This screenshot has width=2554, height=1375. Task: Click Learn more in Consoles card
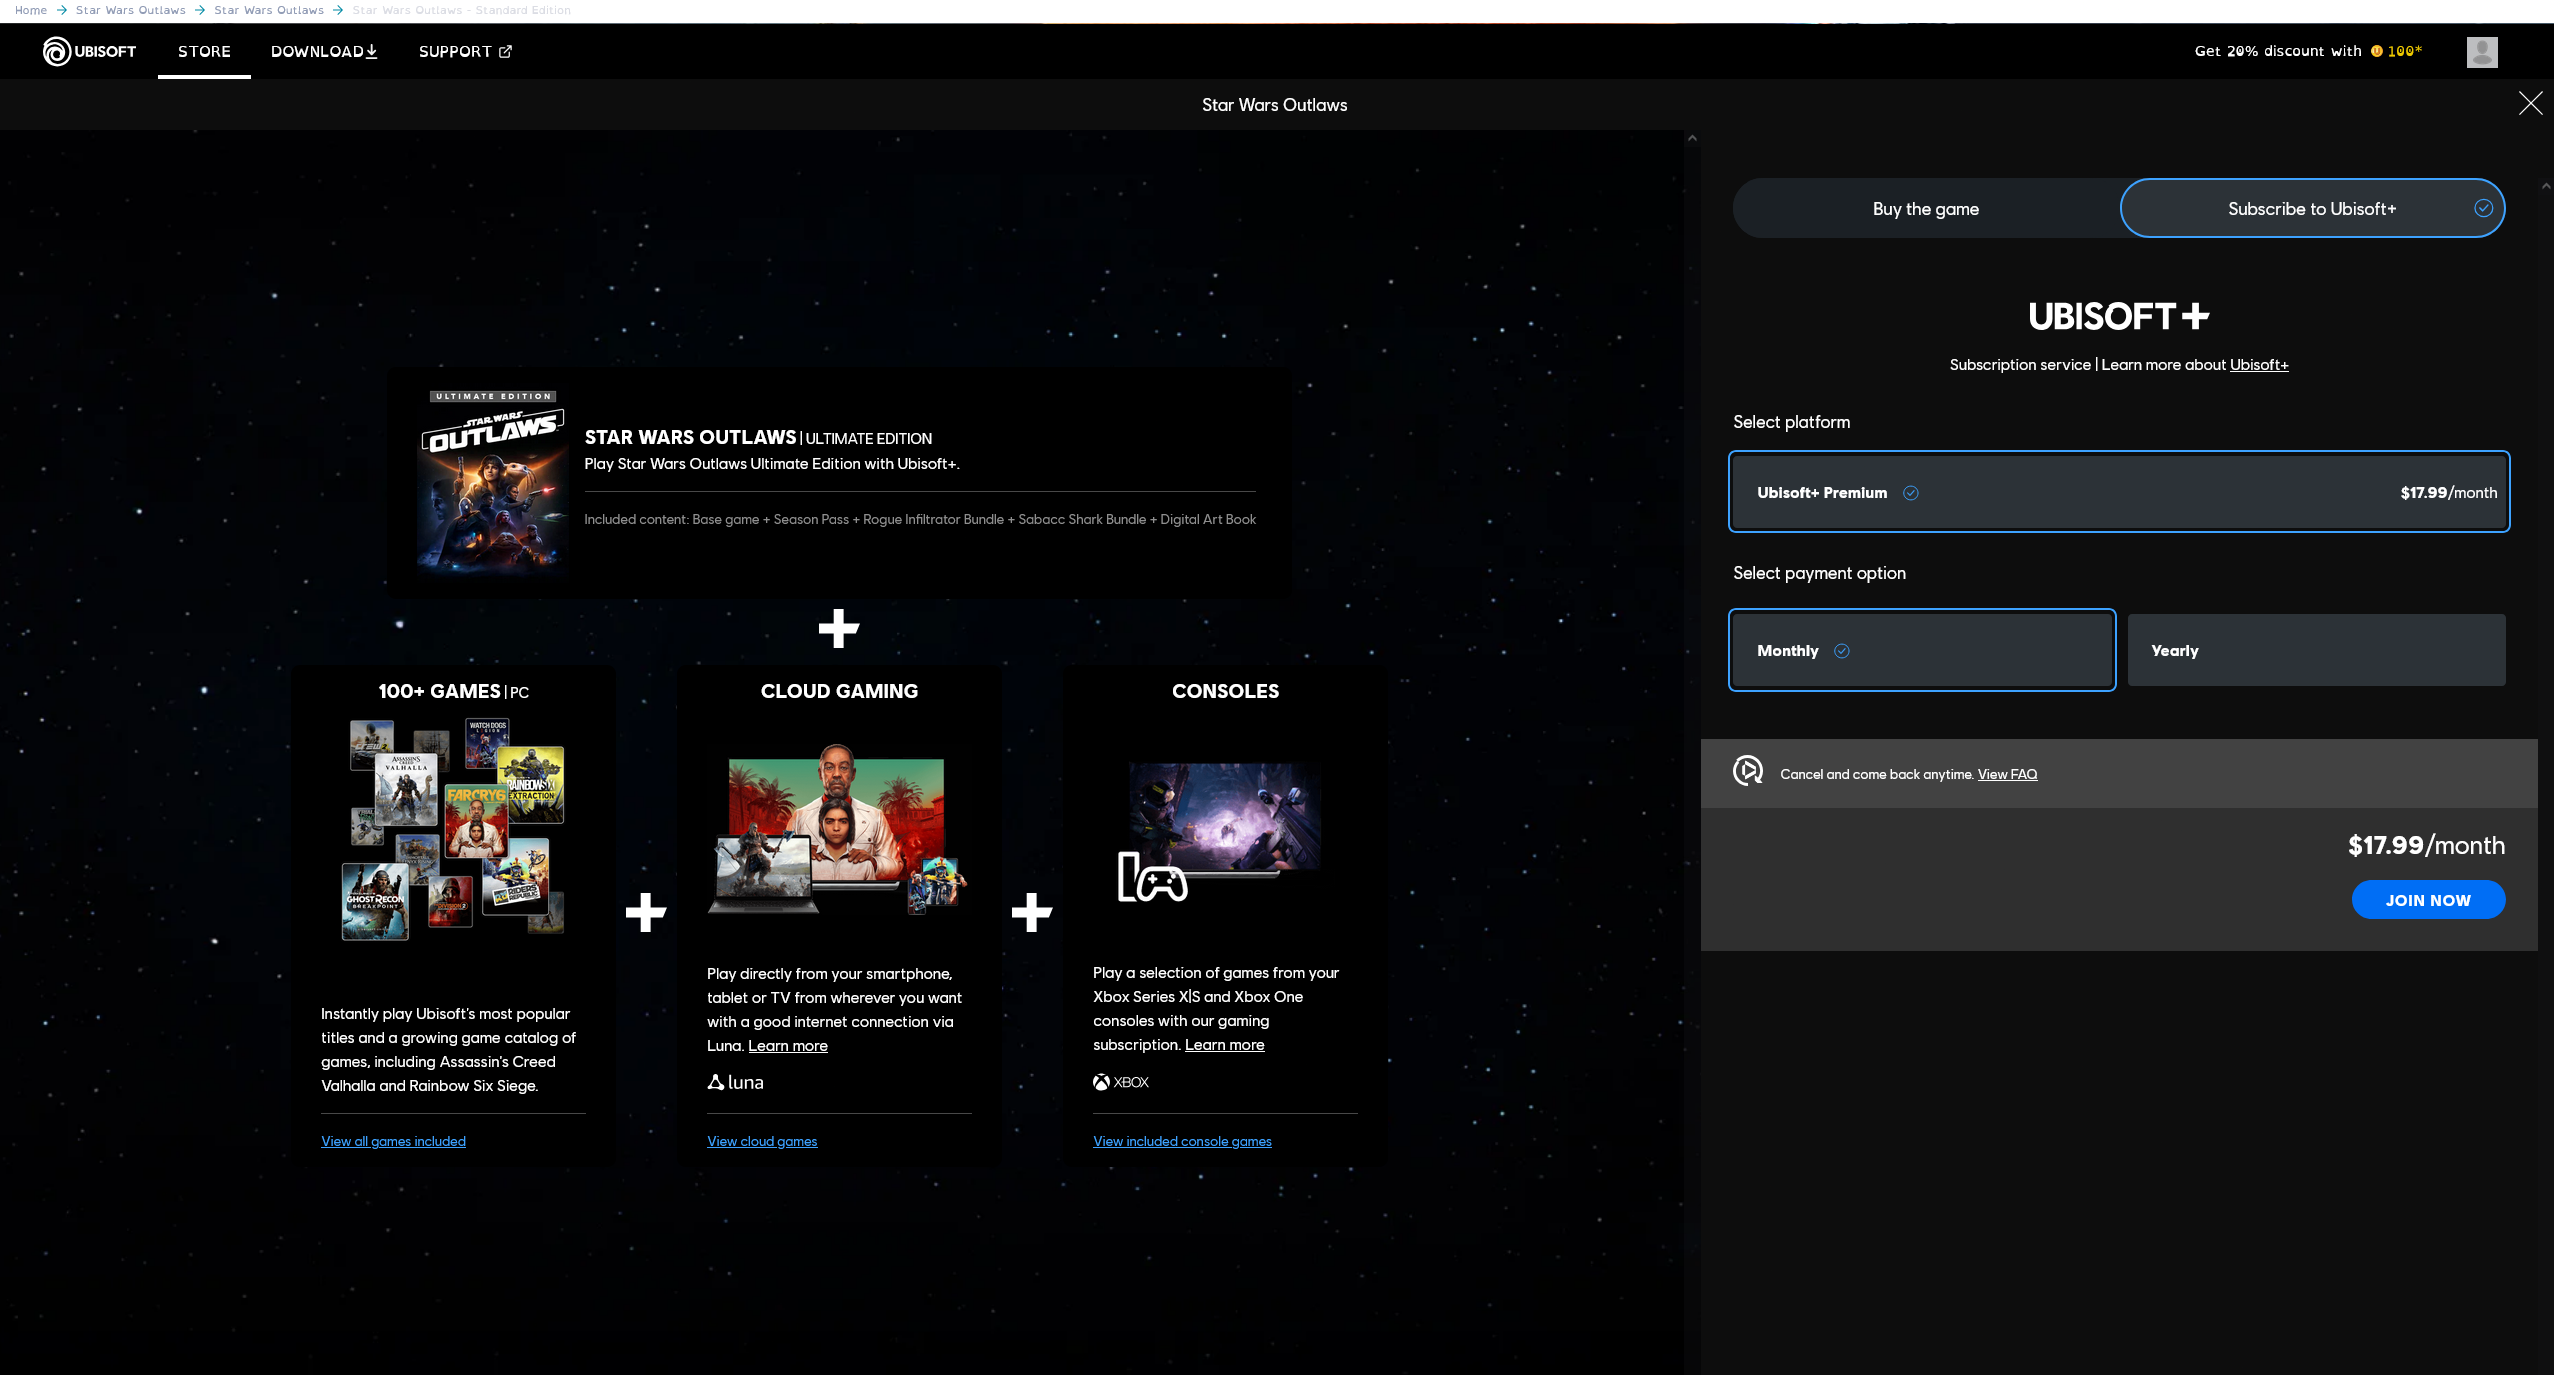click(1224, 1044)
